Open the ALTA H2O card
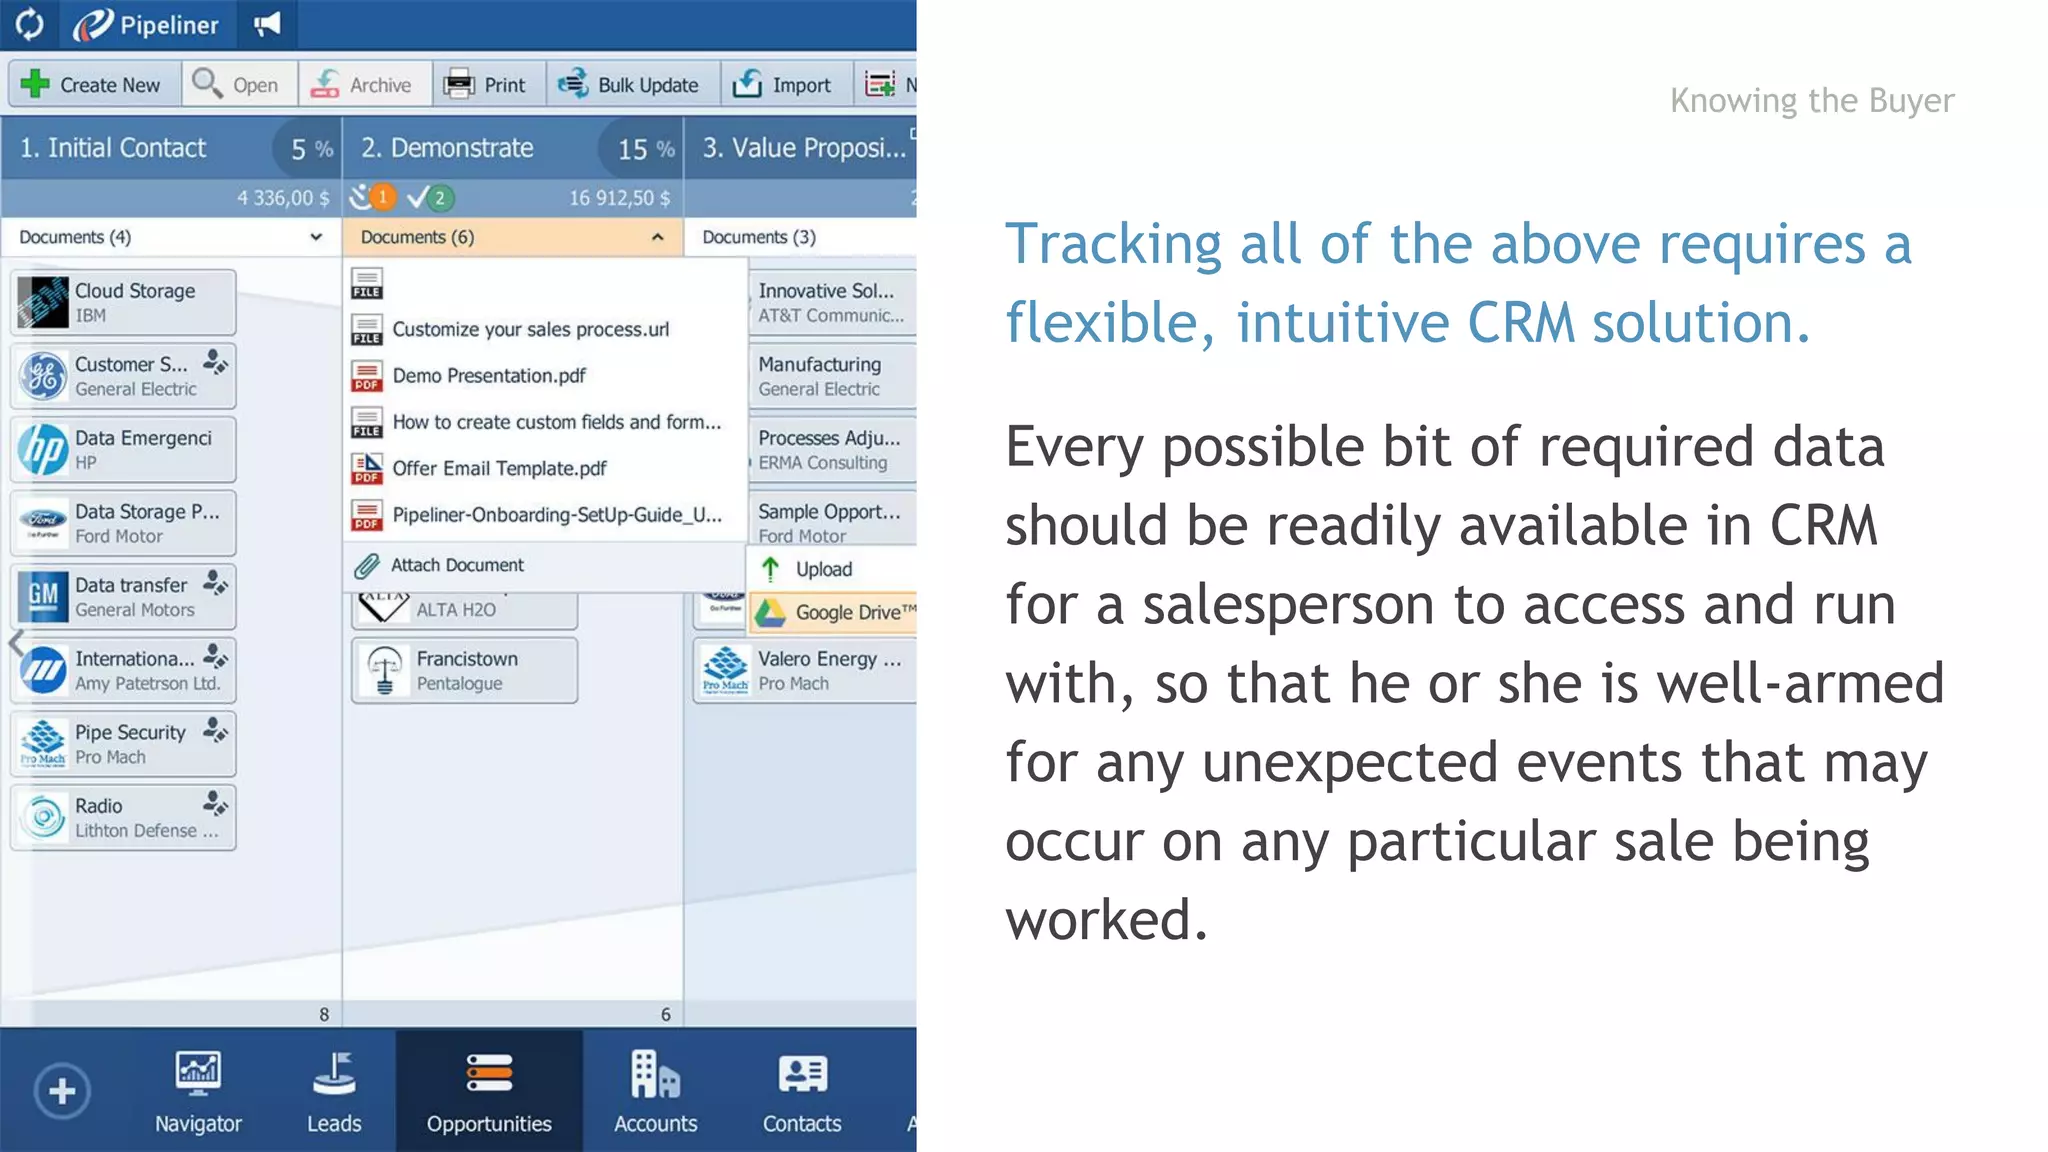Viewport: 2048px width, 1152px height. pos(465,610)
